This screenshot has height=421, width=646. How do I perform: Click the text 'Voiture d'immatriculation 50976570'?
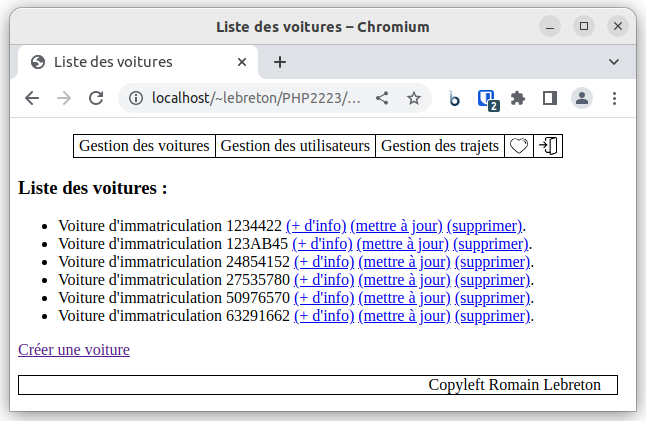174,298
